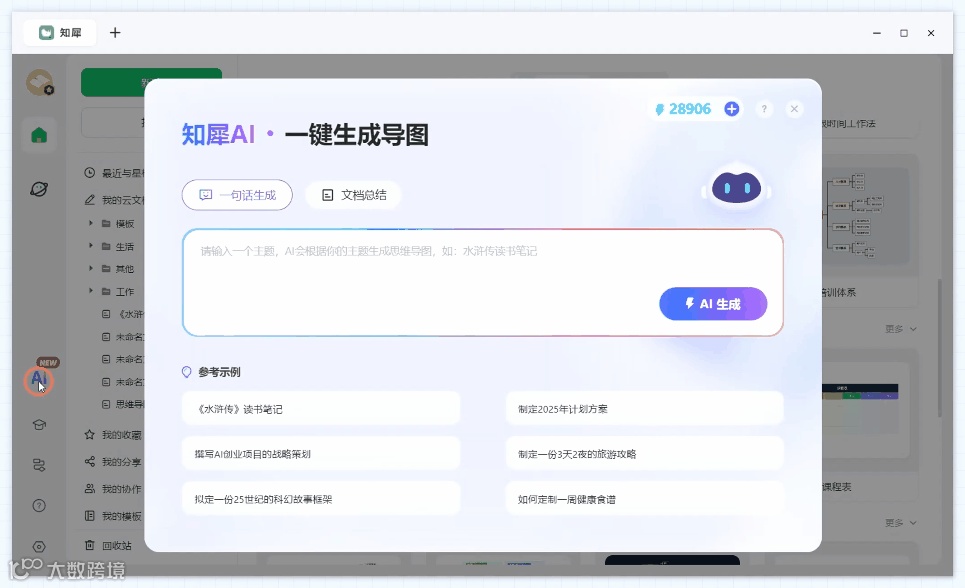Open the 生活 folder
The image size is (965, 588).
(118, 246)
